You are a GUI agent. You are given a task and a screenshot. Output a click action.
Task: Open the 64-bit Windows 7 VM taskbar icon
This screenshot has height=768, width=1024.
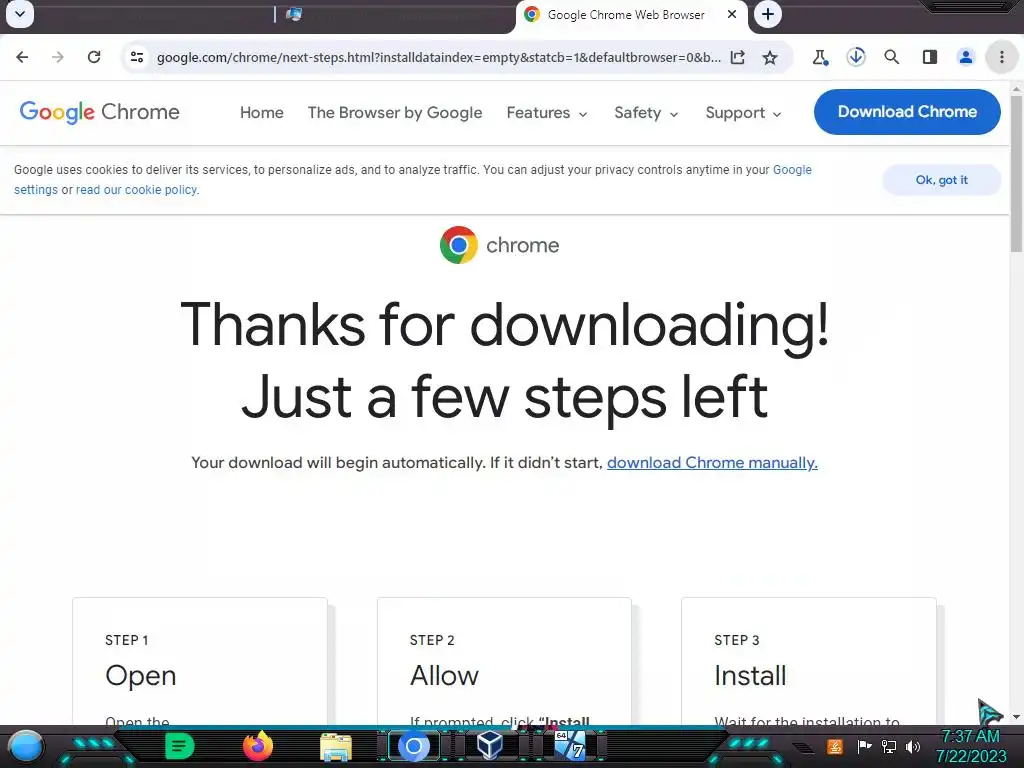point(569,746)
